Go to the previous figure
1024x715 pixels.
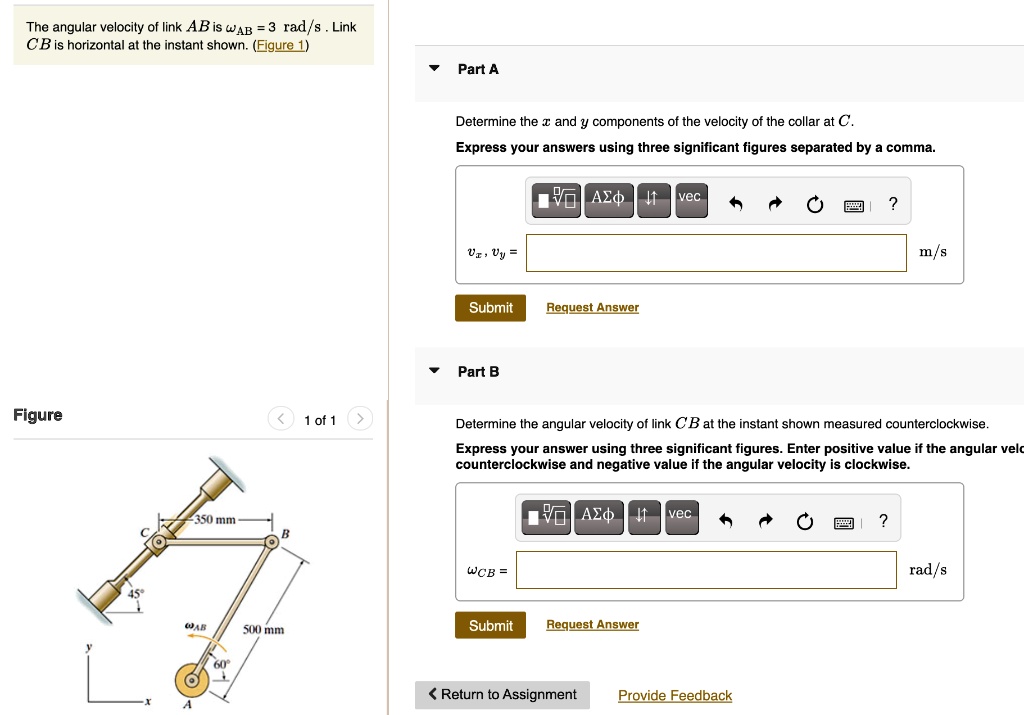coord(280,419)
